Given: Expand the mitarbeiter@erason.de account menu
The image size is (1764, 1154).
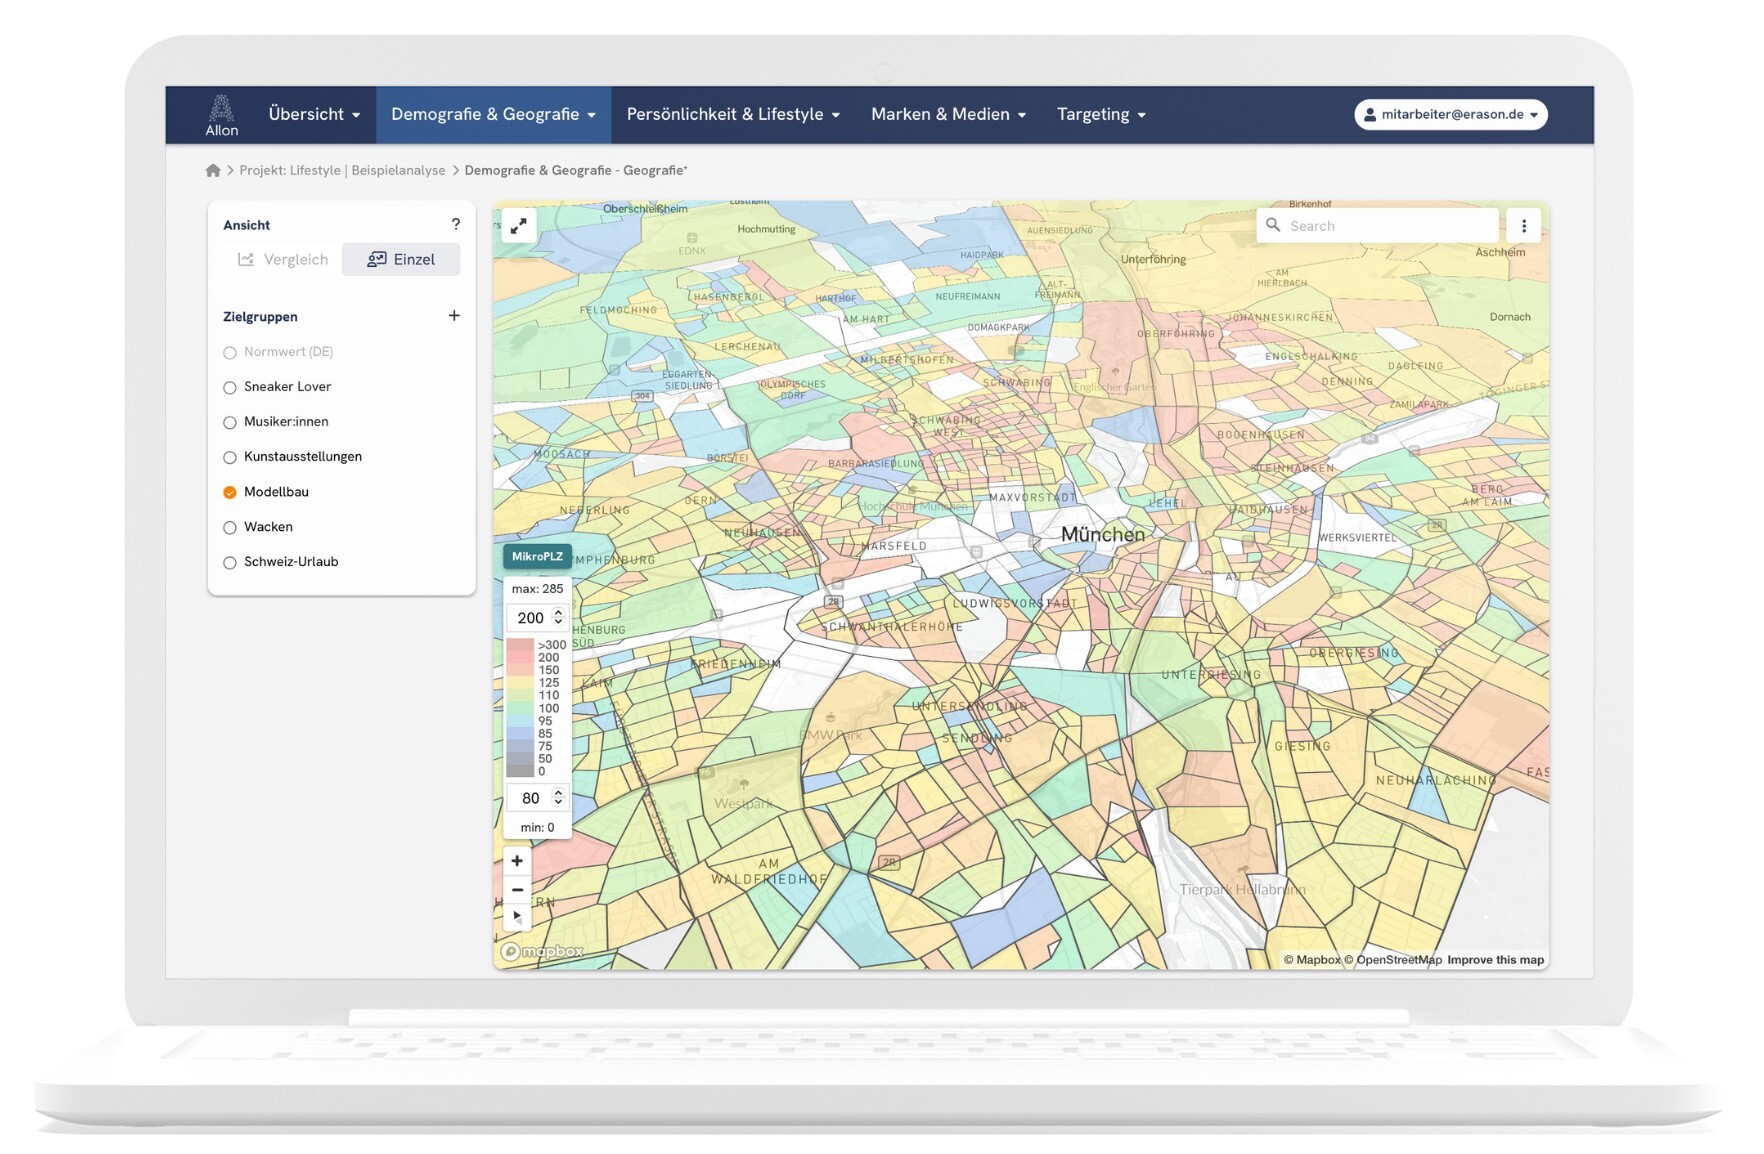Looking at the screenshot, I should (1450, 115).
